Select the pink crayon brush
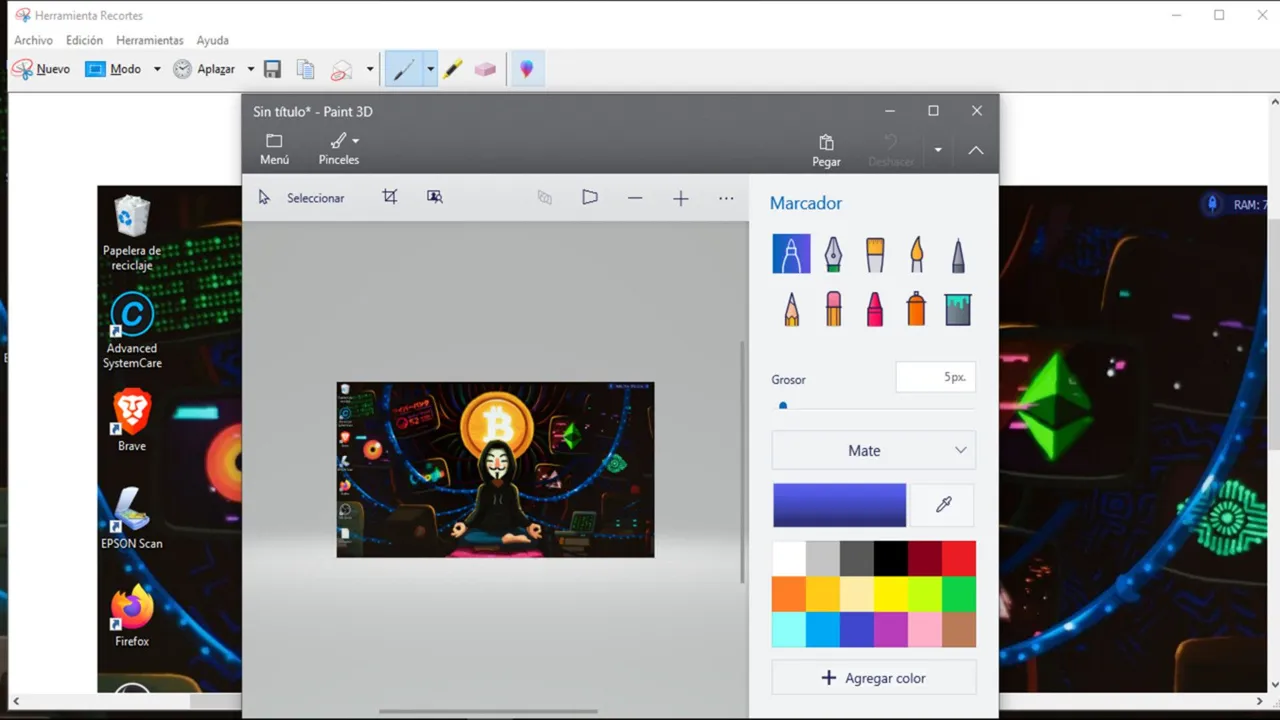The height and width of the screenshot is (720, 1280). coord(875,309)
